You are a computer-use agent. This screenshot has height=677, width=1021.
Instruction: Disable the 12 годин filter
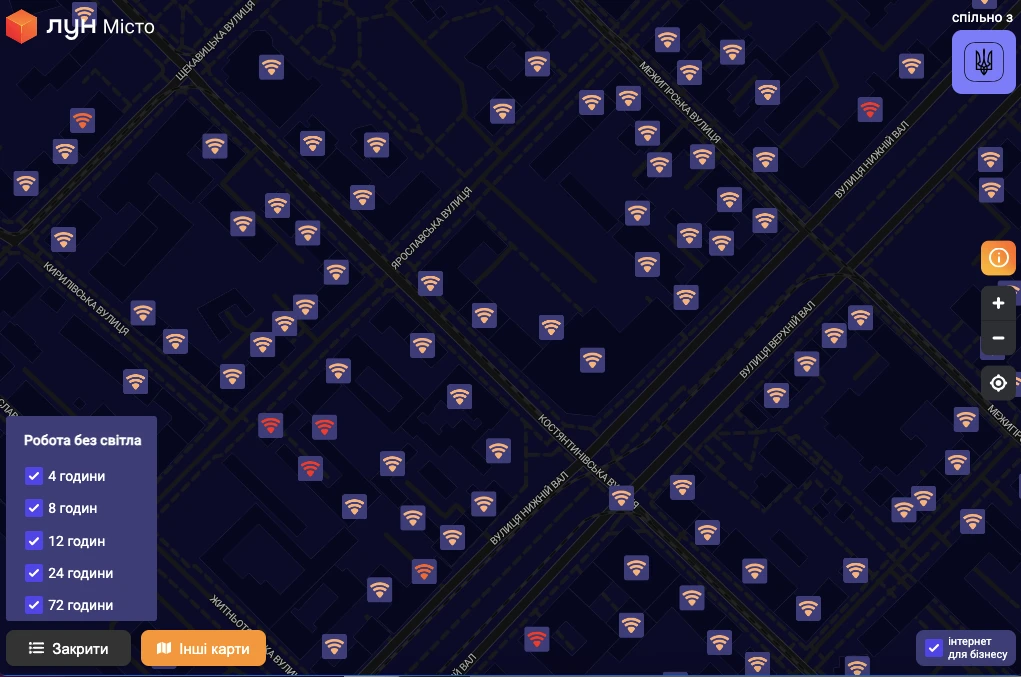[x=33, y=541]
